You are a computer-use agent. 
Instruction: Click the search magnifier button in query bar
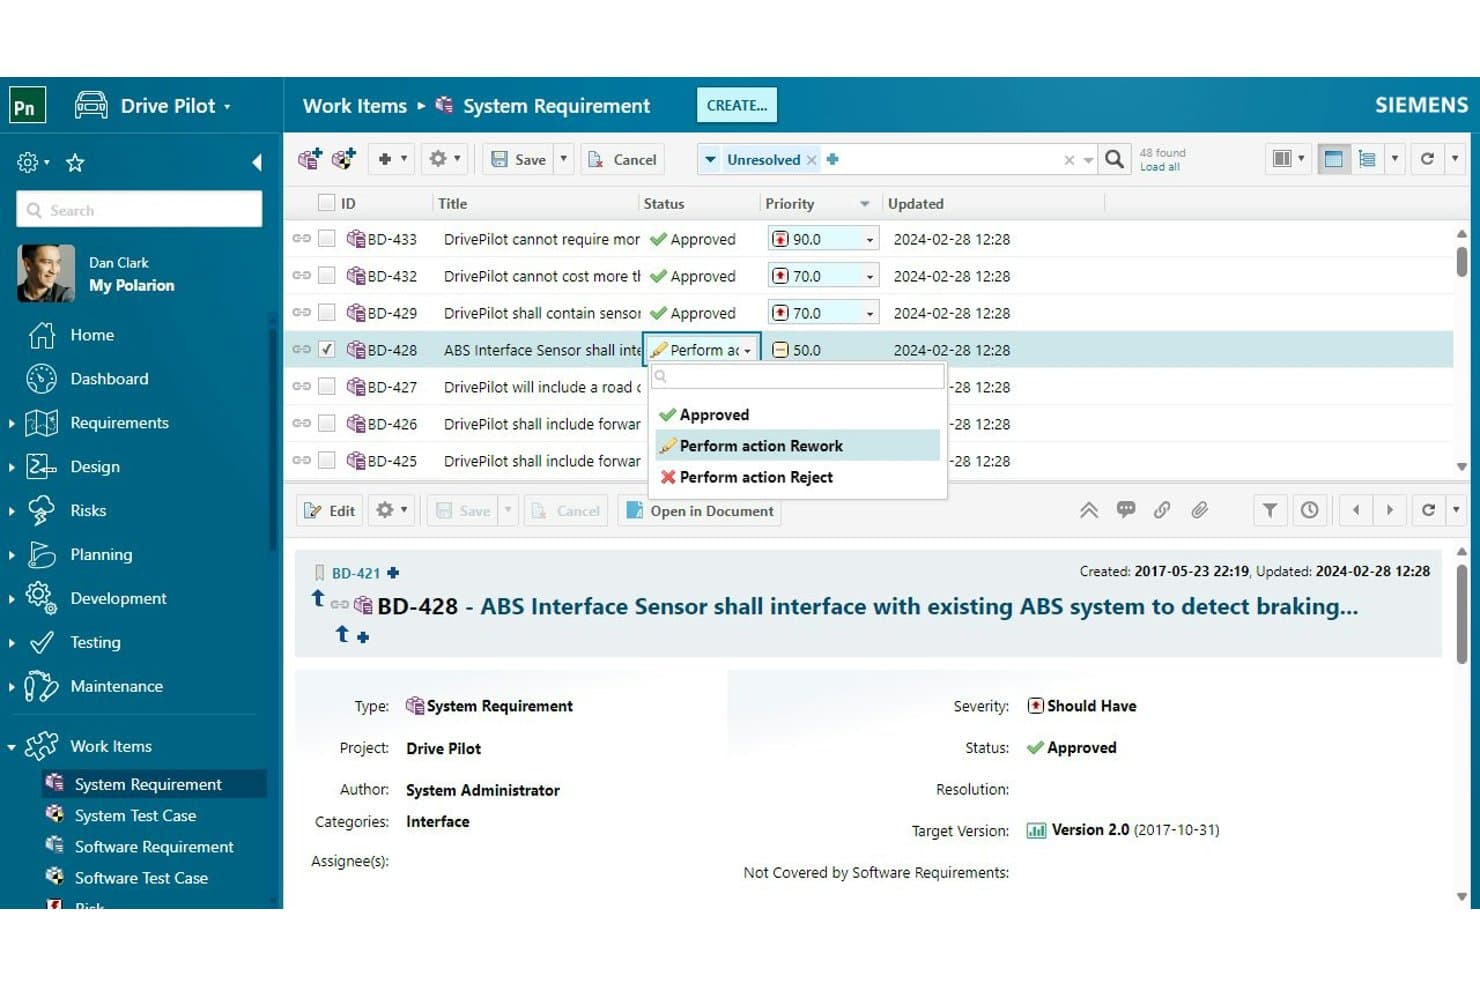click(x=1114, y=159)
